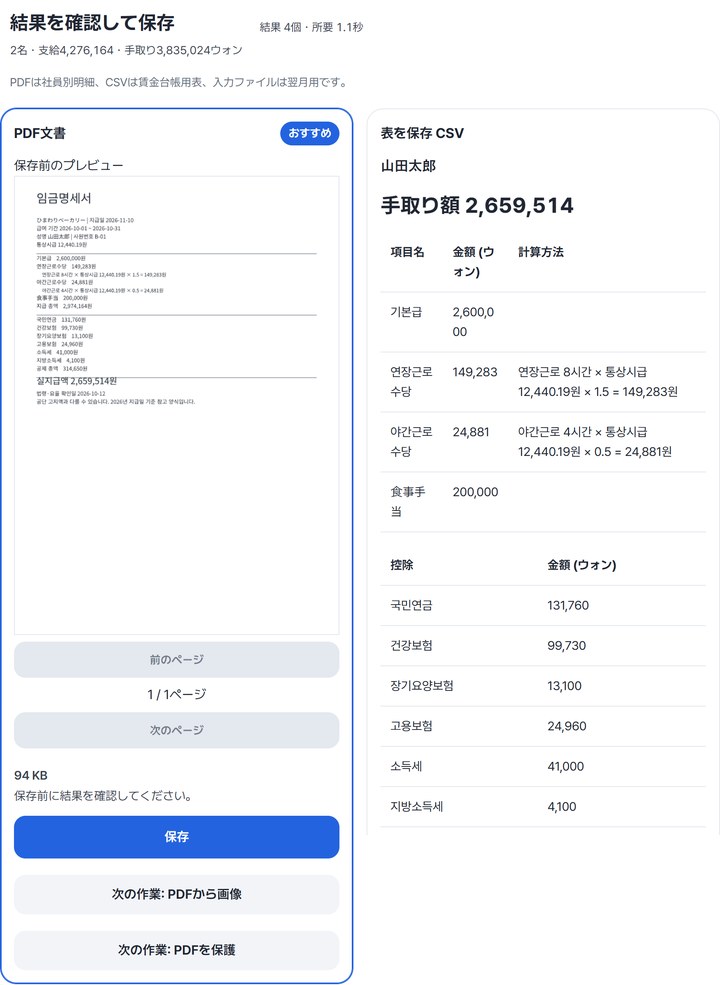The image size is (720, 985).
Task: Select the 연장근로수당 row label
Action: [x=412, y=381]
